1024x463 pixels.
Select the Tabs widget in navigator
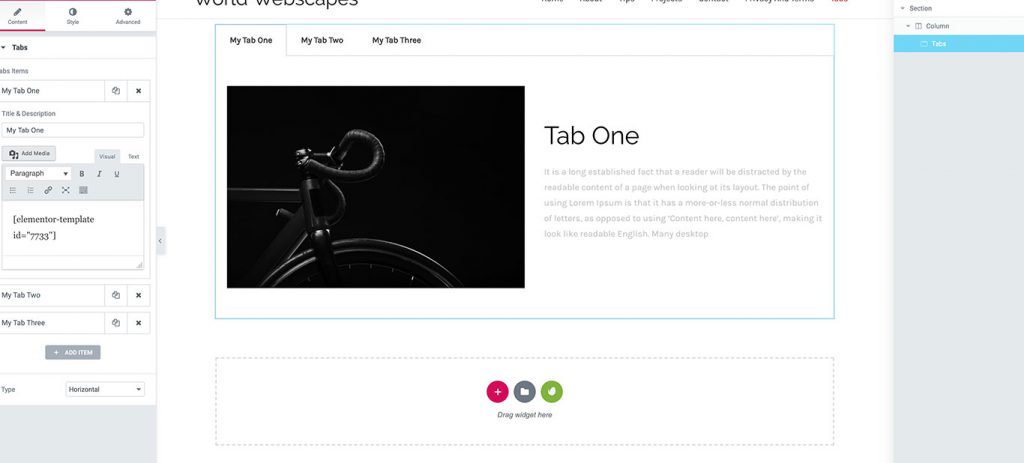(959, 44)
